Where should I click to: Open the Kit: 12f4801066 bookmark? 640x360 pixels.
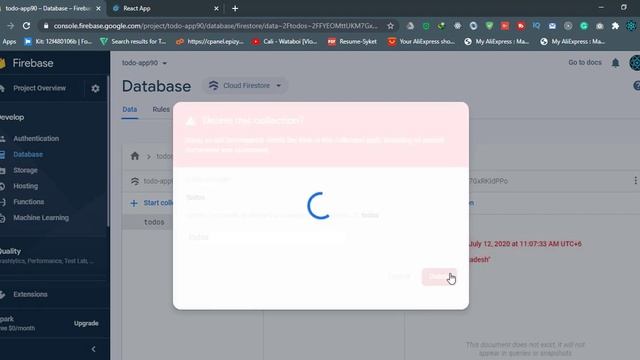coord(58,42)
